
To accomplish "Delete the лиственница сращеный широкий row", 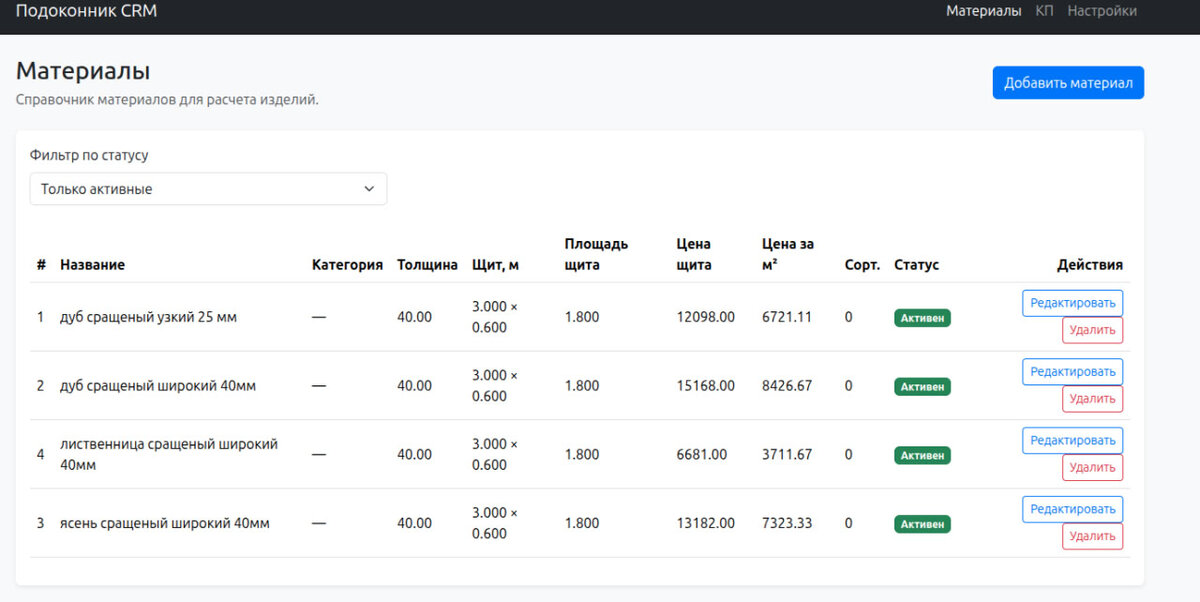I will coord(1092,468).
